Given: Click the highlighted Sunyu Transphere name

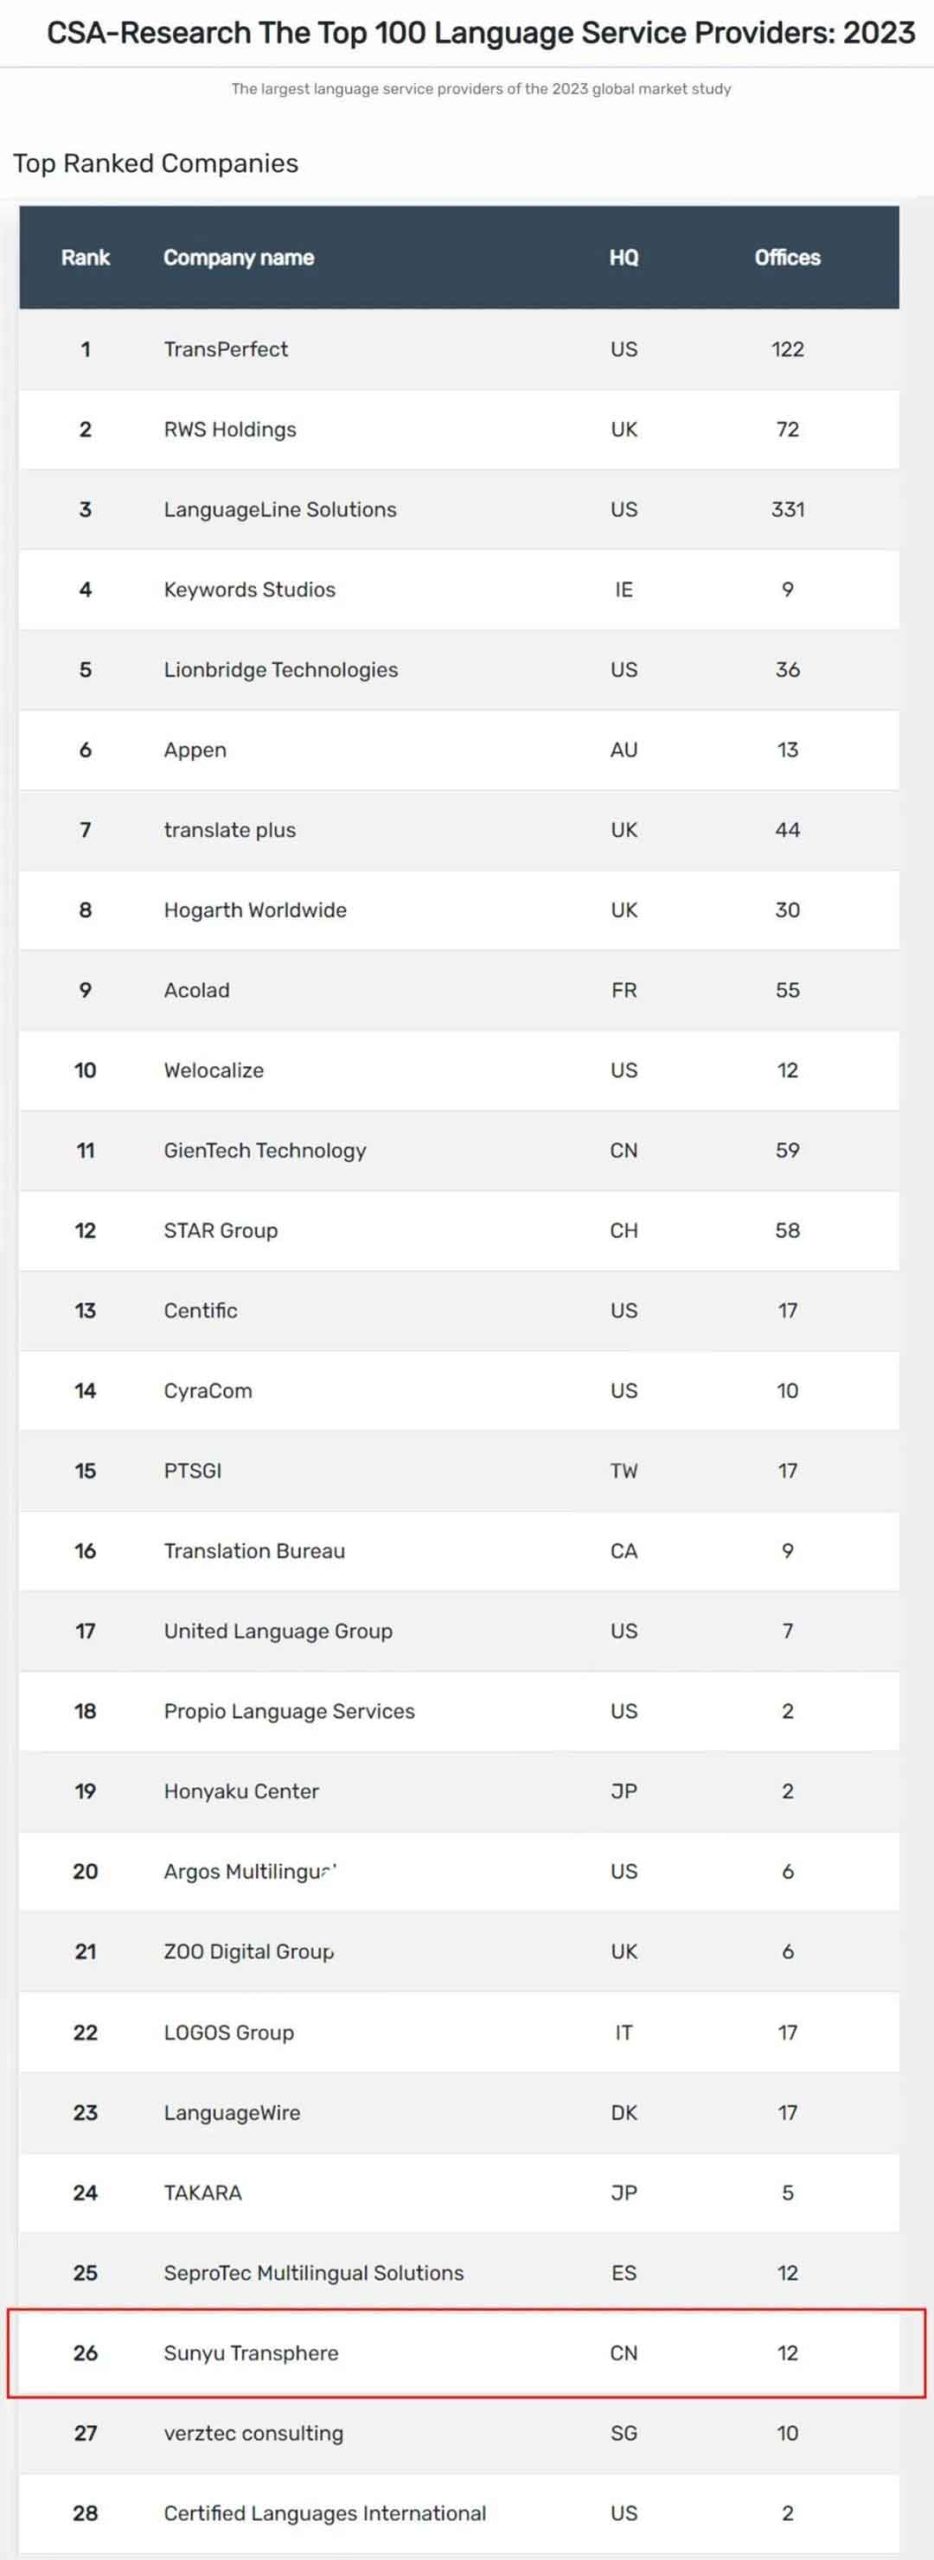Looking at the screenshot, I should click(251, 2353).
